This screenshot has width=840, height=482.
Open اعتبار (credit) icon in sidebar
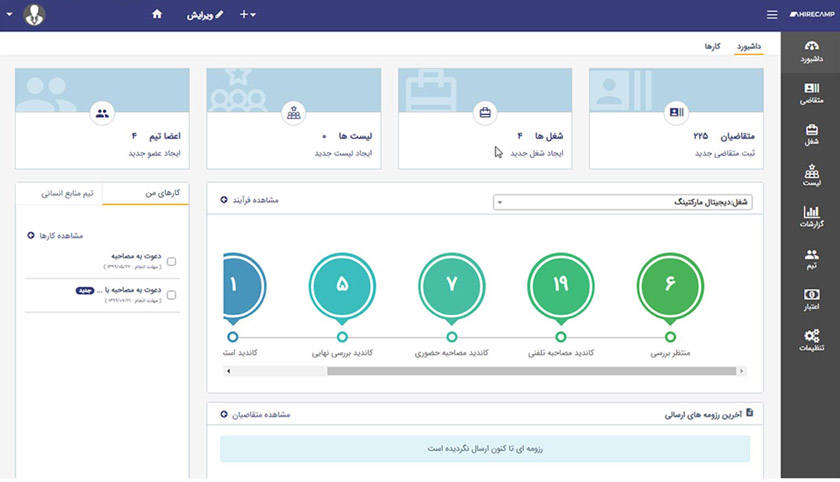pyautogui.click(x=810, y=300)
